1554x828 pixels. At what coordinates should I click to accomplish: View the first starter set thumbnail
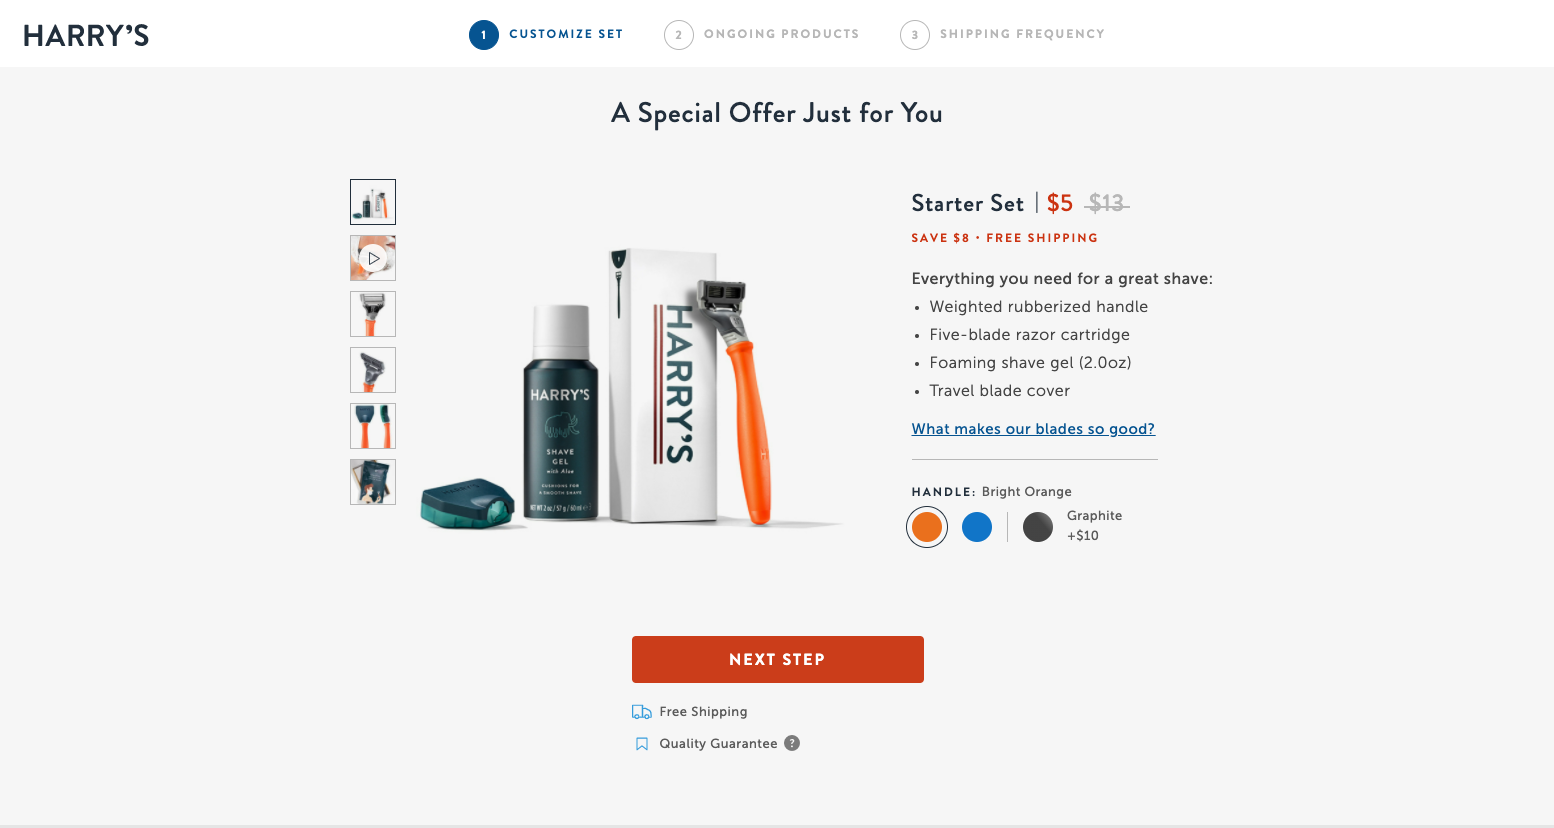373,202
